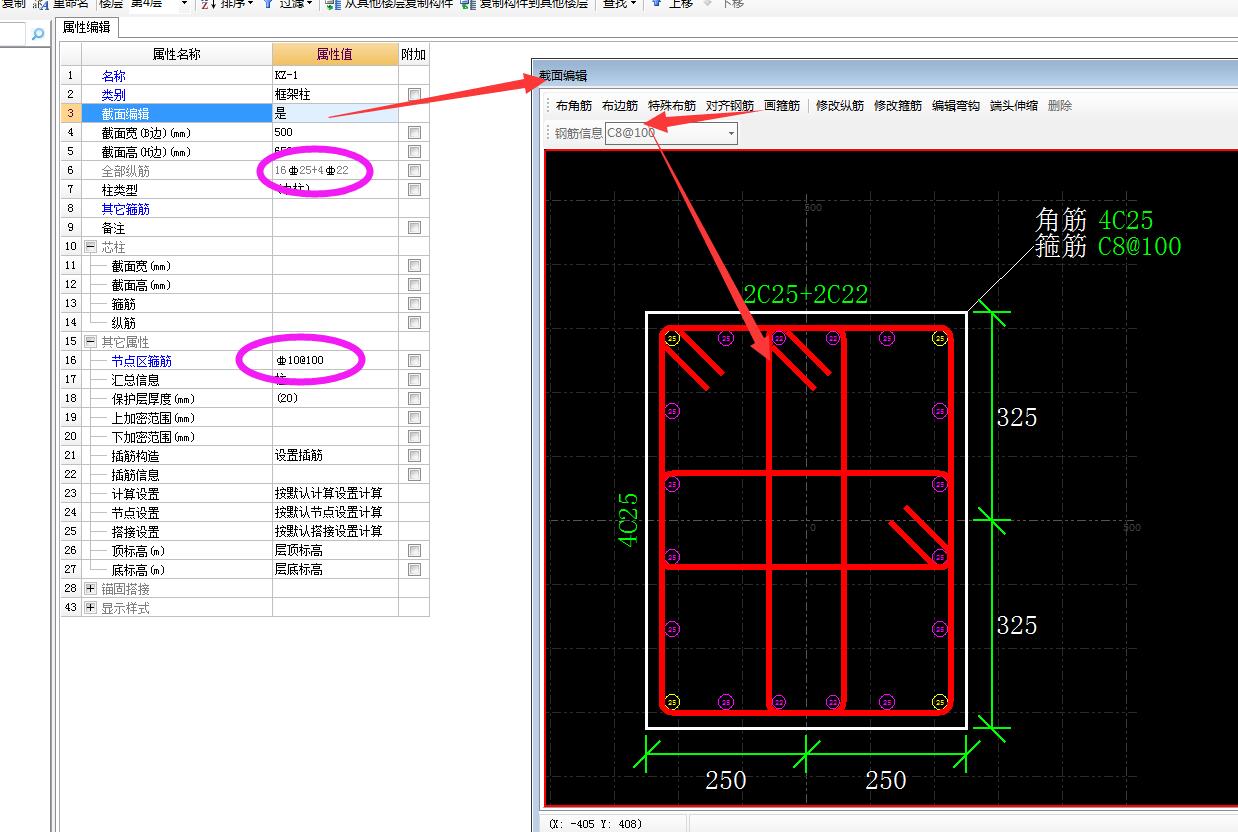Screen dimensions: 1238x832
Task: Click 计算设置 value 按默认计算设置计算
Action: [x=335, y=493]
